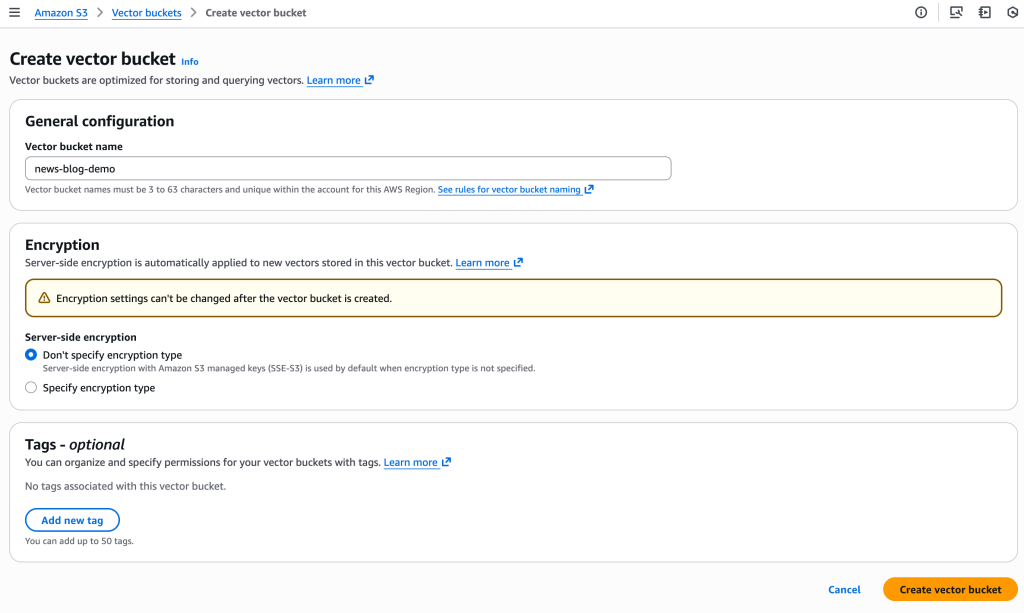
Task: Click the warning triangle in encryption alert
Action: (41, 297)
